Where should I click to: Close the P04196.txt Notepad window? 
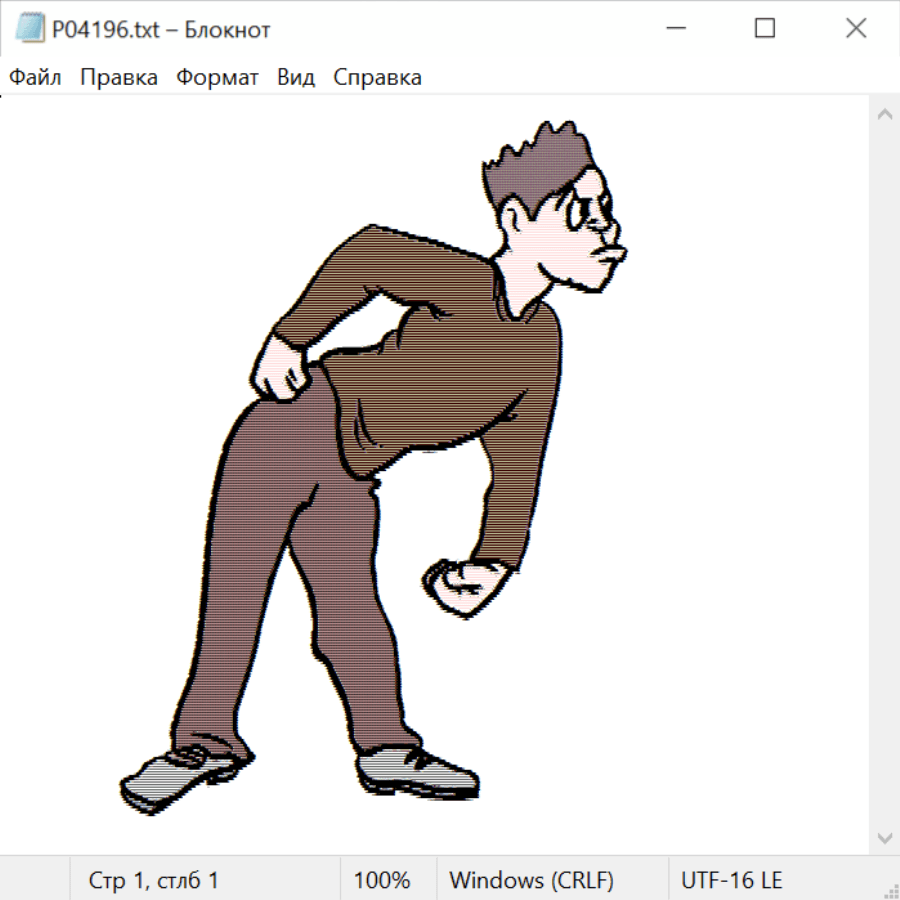pos(855,29)
